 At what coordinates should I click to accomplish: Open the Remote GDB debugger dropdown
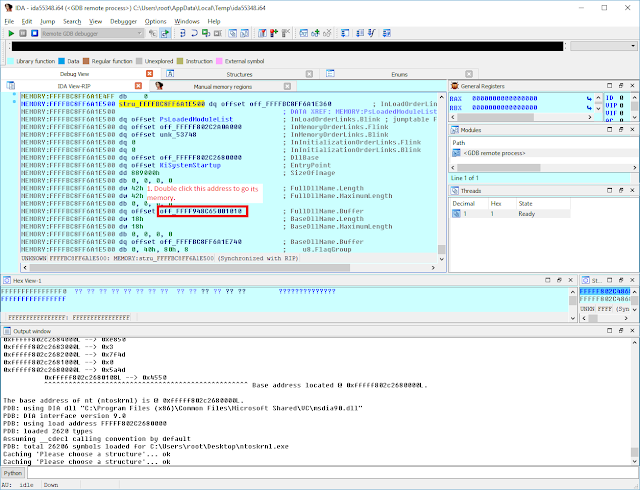pyautogui.click(x=92, y=33)
